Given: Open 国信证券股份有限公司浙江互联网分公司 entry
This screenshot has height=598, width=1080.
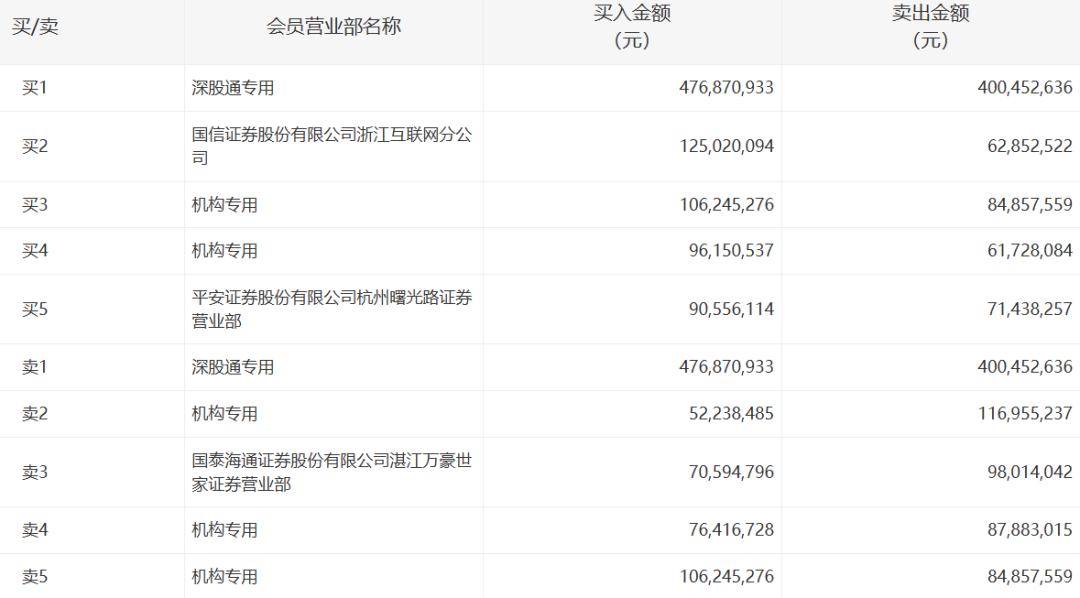Looking at the screenshot, I should point(332,146).
